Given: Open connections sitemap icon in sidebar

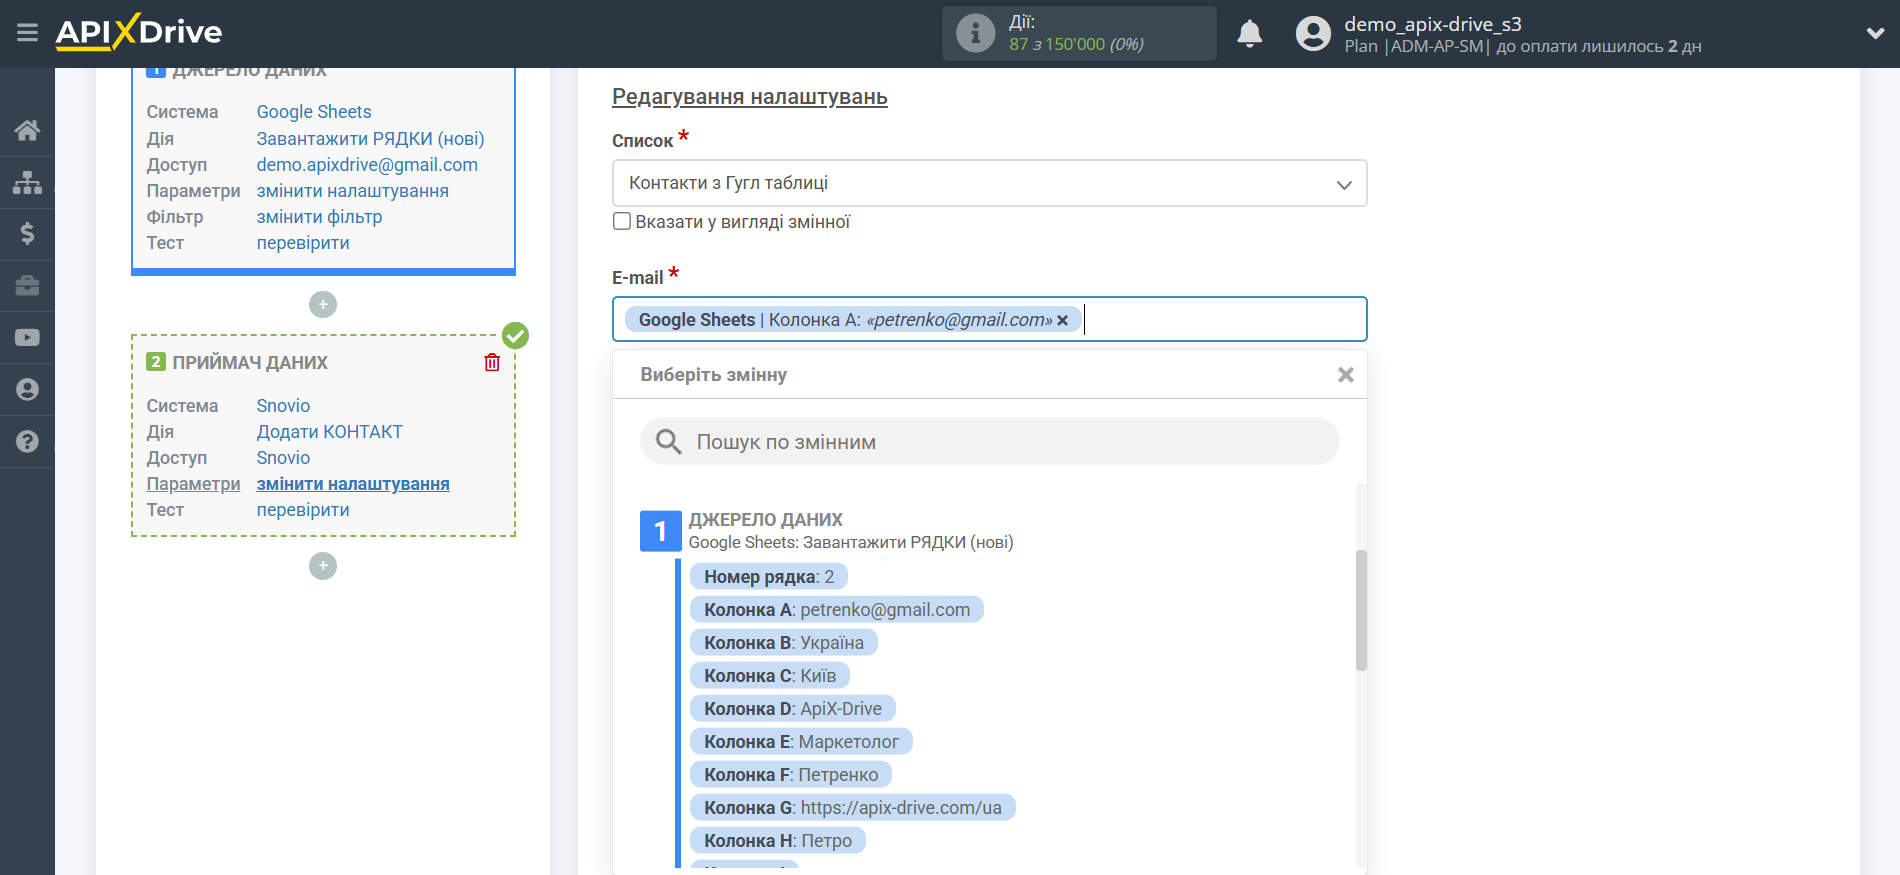Looking at the screenshot, I should click(x=27, y=182).
